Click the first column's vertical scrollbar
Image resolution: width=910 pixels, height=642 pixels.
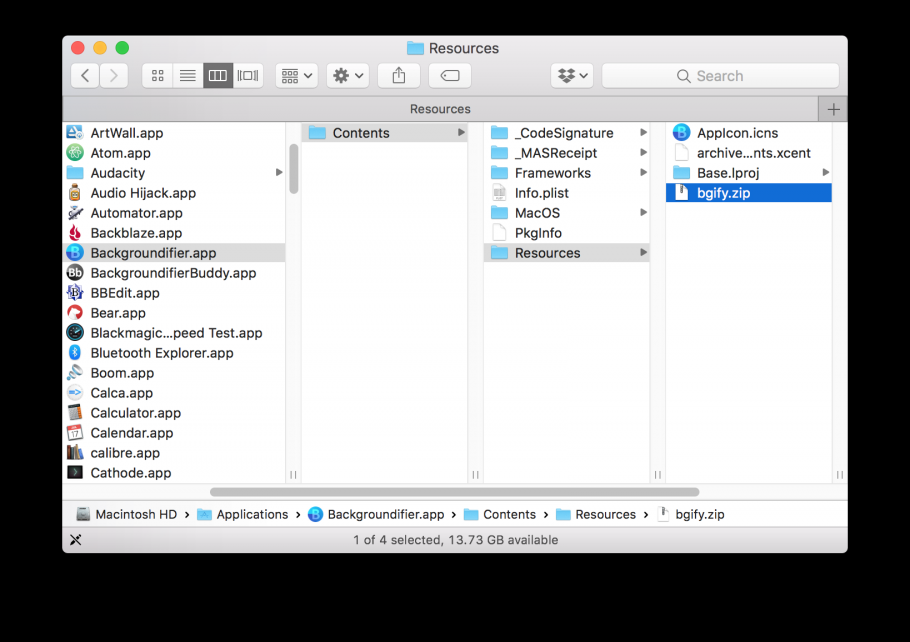[x=293, y=169]
